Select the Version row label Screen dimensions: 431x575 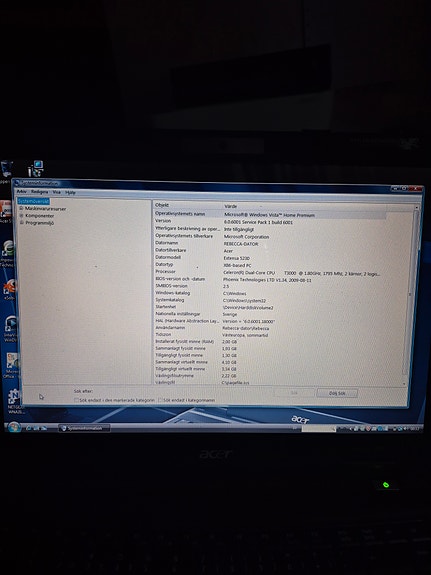tap(163, 221)
